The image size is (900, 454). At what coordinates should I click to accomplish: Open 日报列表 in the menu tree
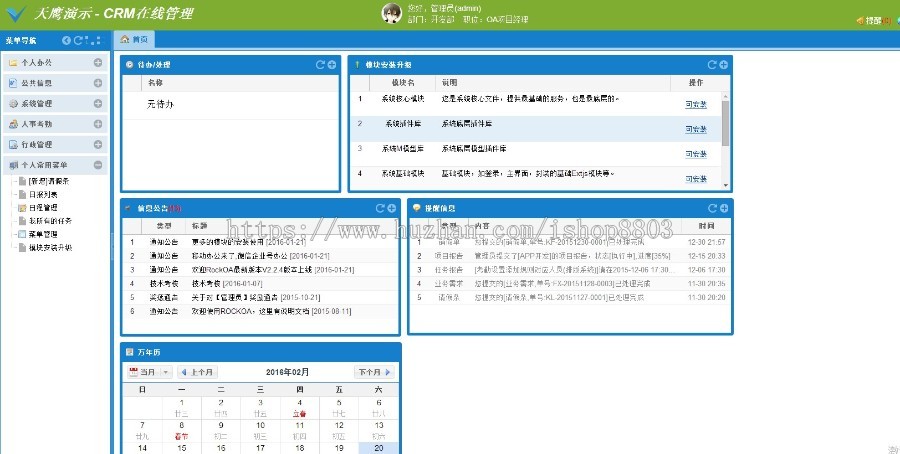pyautogui.click(x=43, y=195)
